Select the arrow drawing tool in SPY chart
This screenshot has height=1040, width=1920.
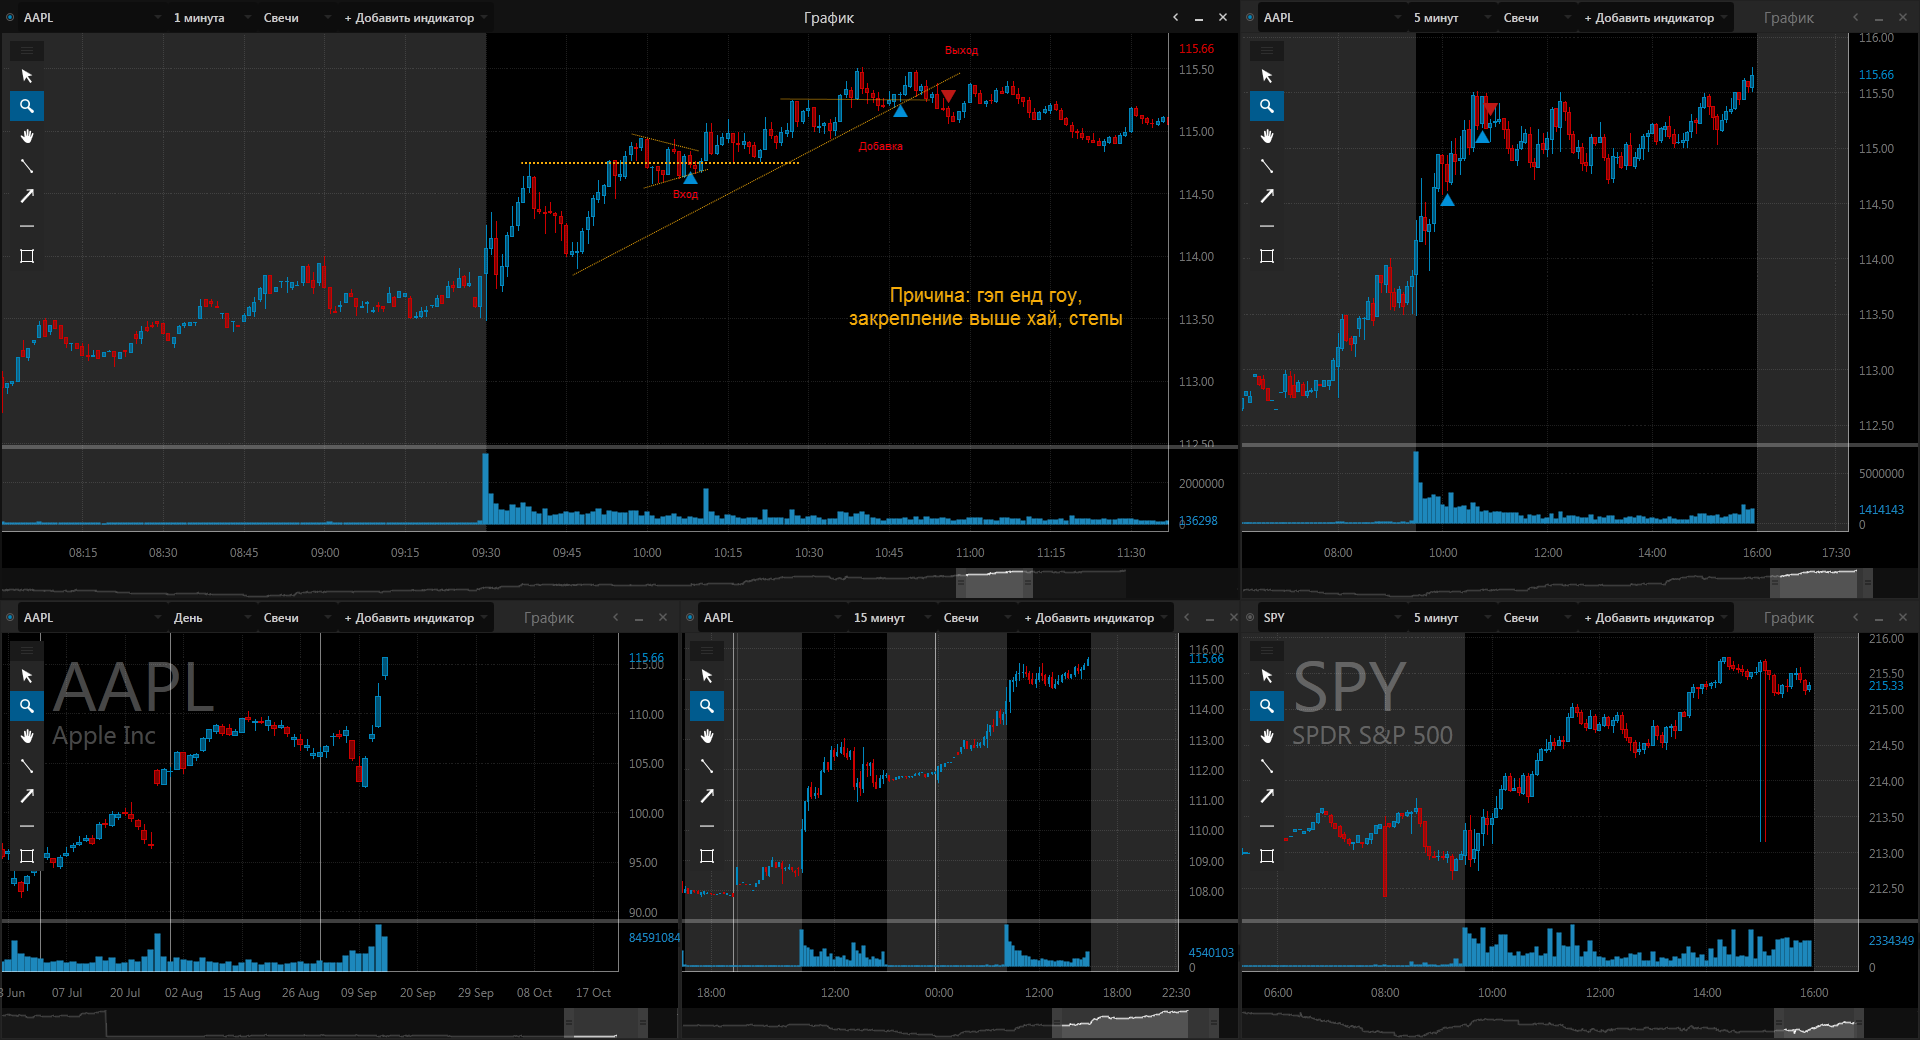(x=1267, y=796)
